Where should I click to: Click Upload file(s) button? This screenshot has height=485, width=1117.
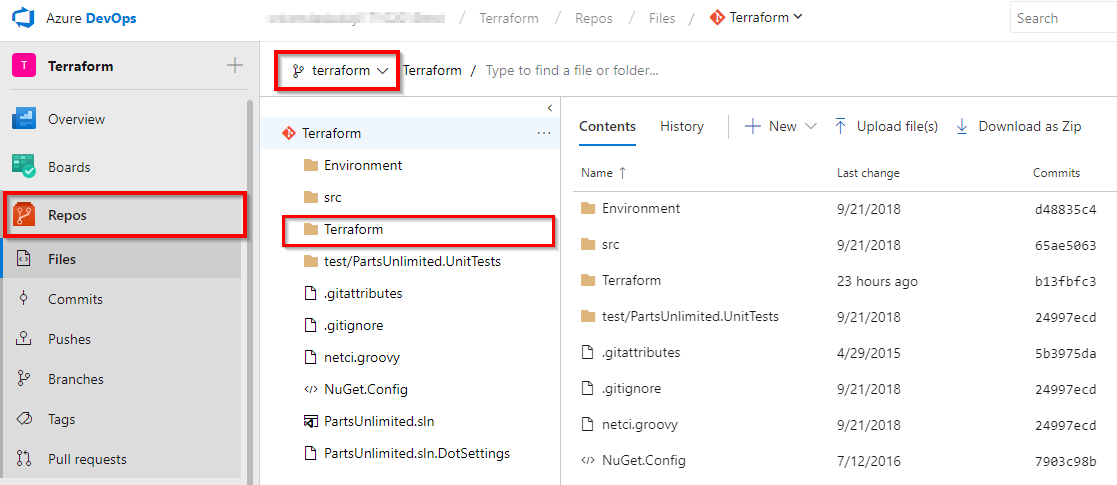pyautogui.click(x=885, y=126)
